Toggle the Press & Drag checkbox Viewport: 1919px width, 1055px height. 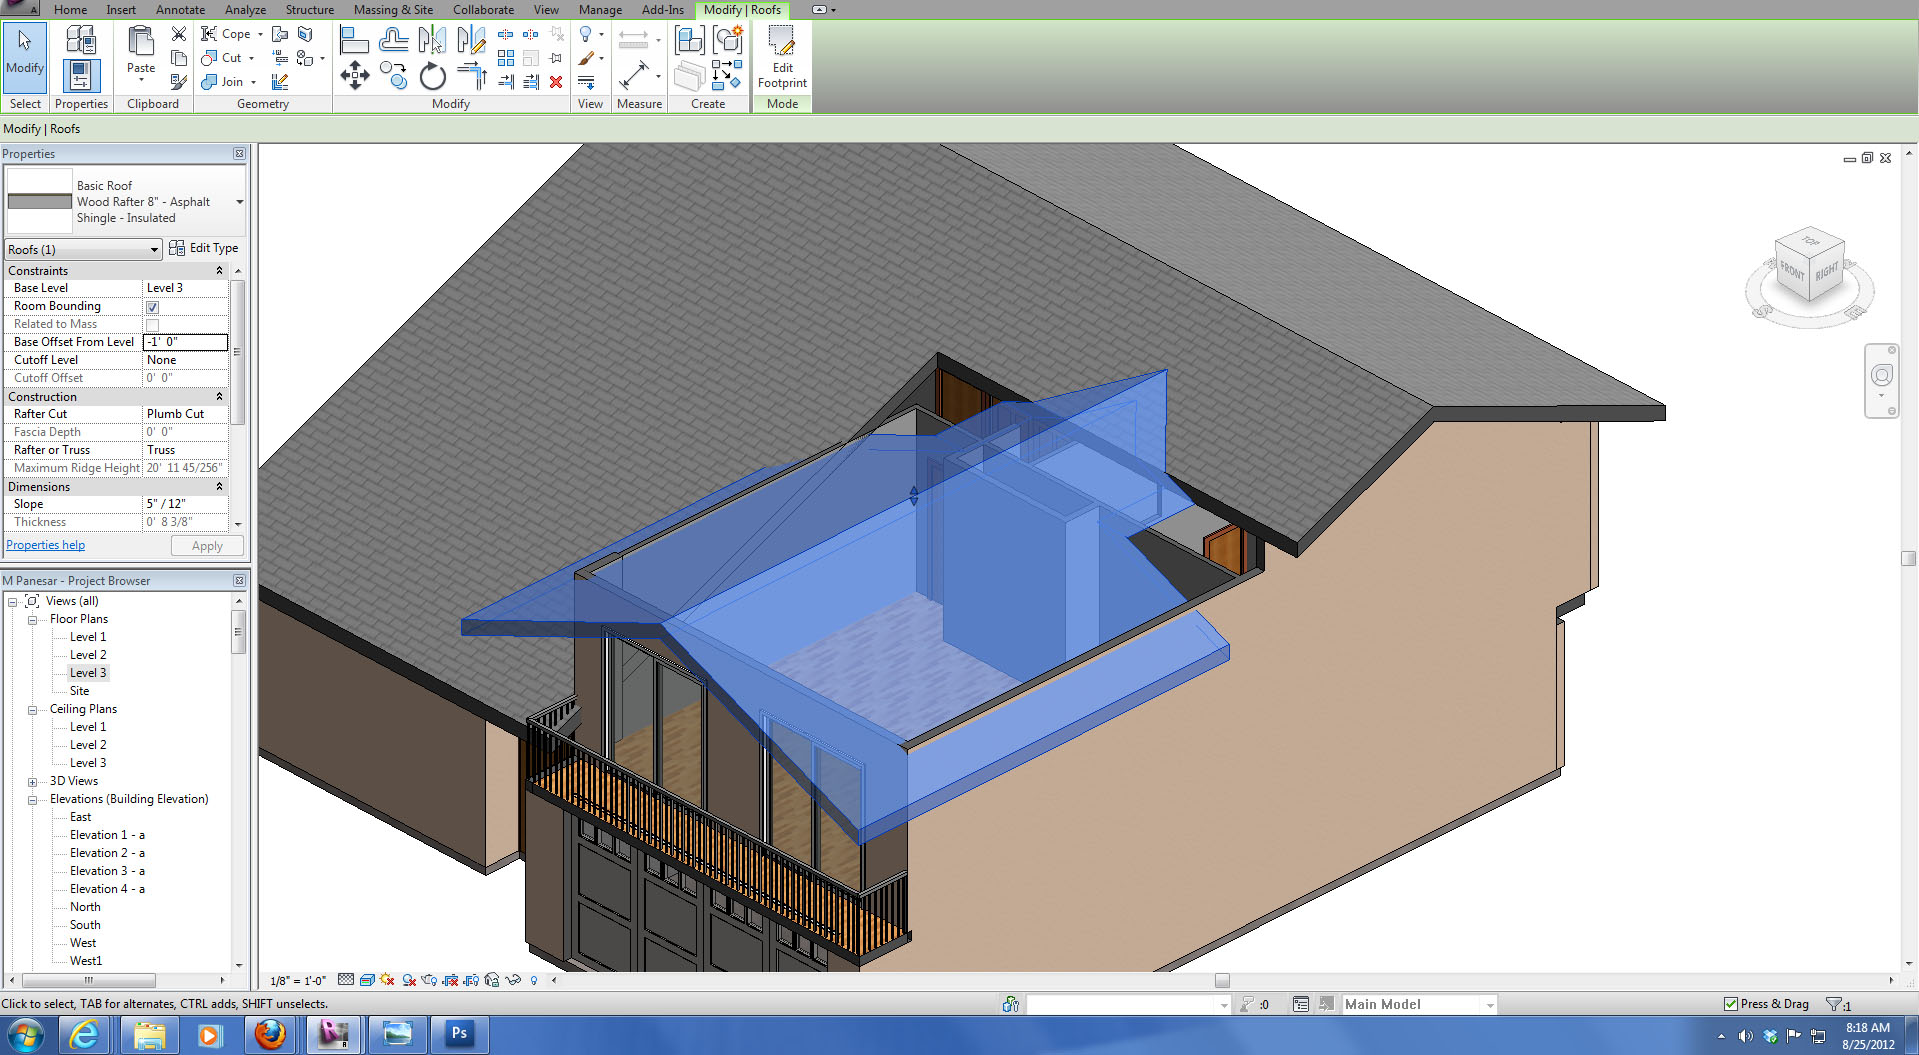[1731, 1004]
